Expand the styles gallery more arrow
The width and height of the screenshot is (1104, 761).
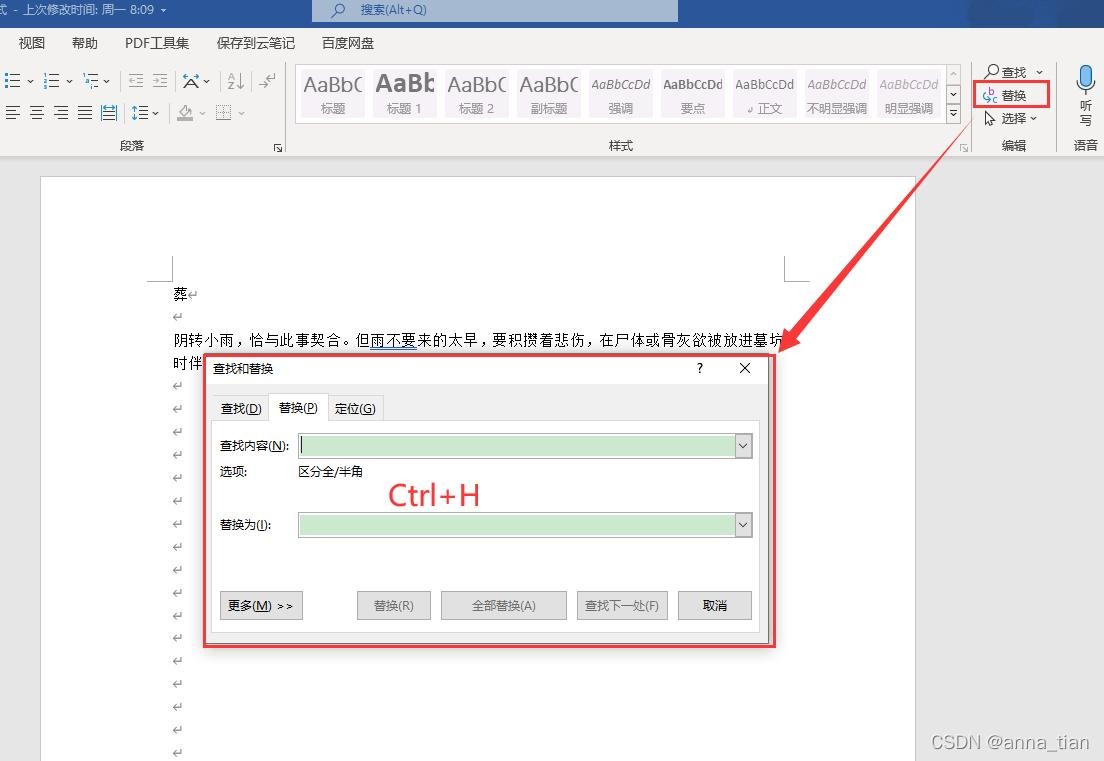click(954, 114)
